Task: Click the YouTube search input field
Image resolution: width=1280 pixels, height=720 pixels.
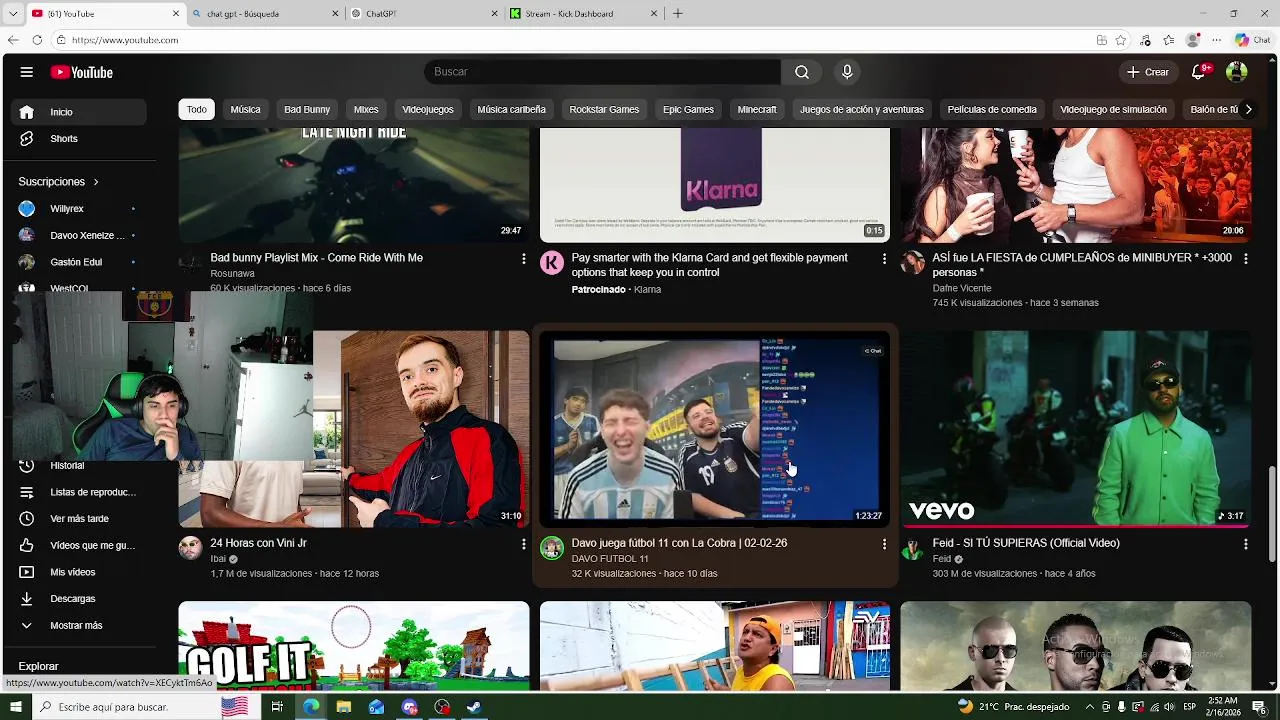Action: [603, 72]
